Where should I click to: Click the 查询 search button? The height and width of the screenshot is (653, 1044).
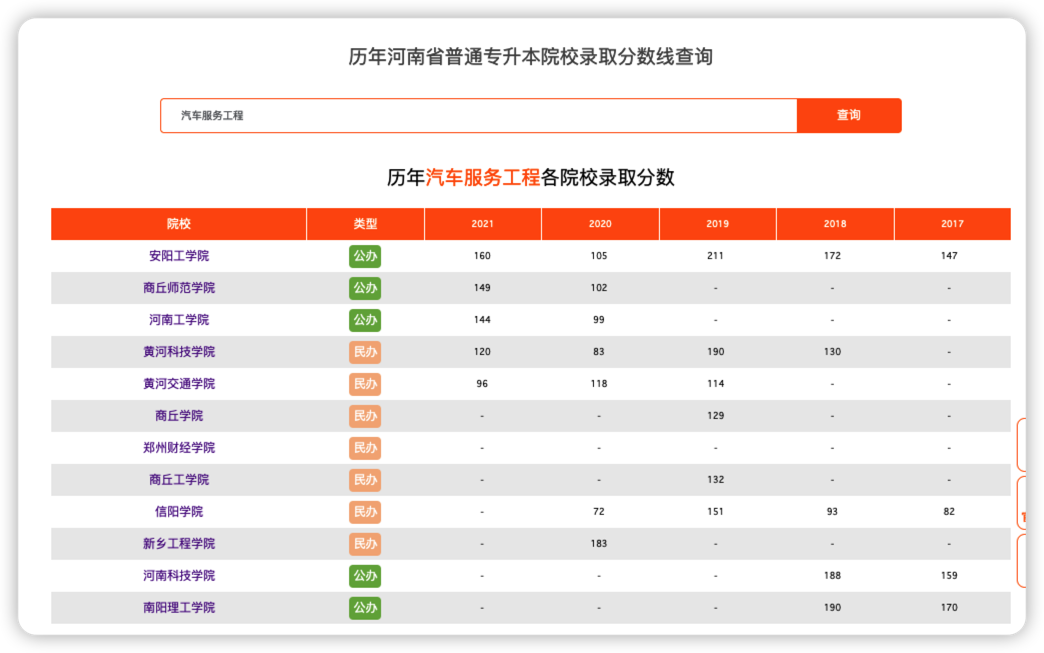coord(849,115)
